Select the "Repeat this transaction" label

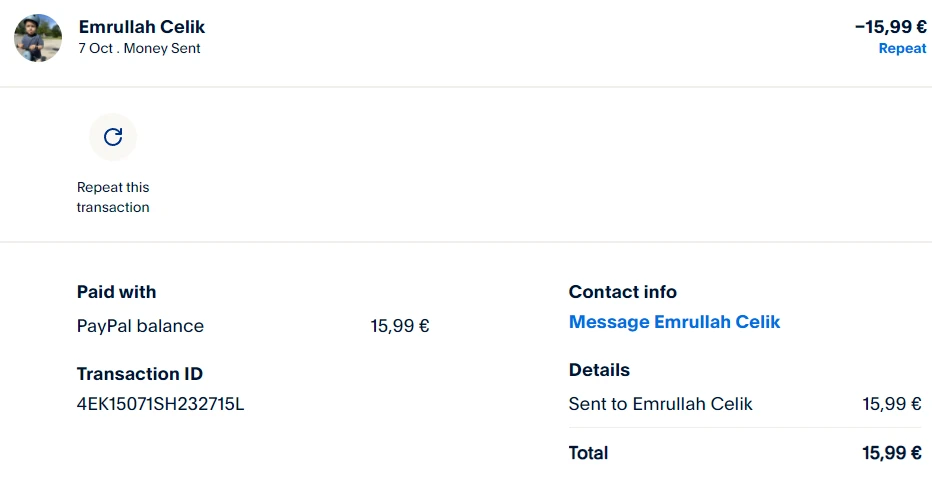pos(113,197)
